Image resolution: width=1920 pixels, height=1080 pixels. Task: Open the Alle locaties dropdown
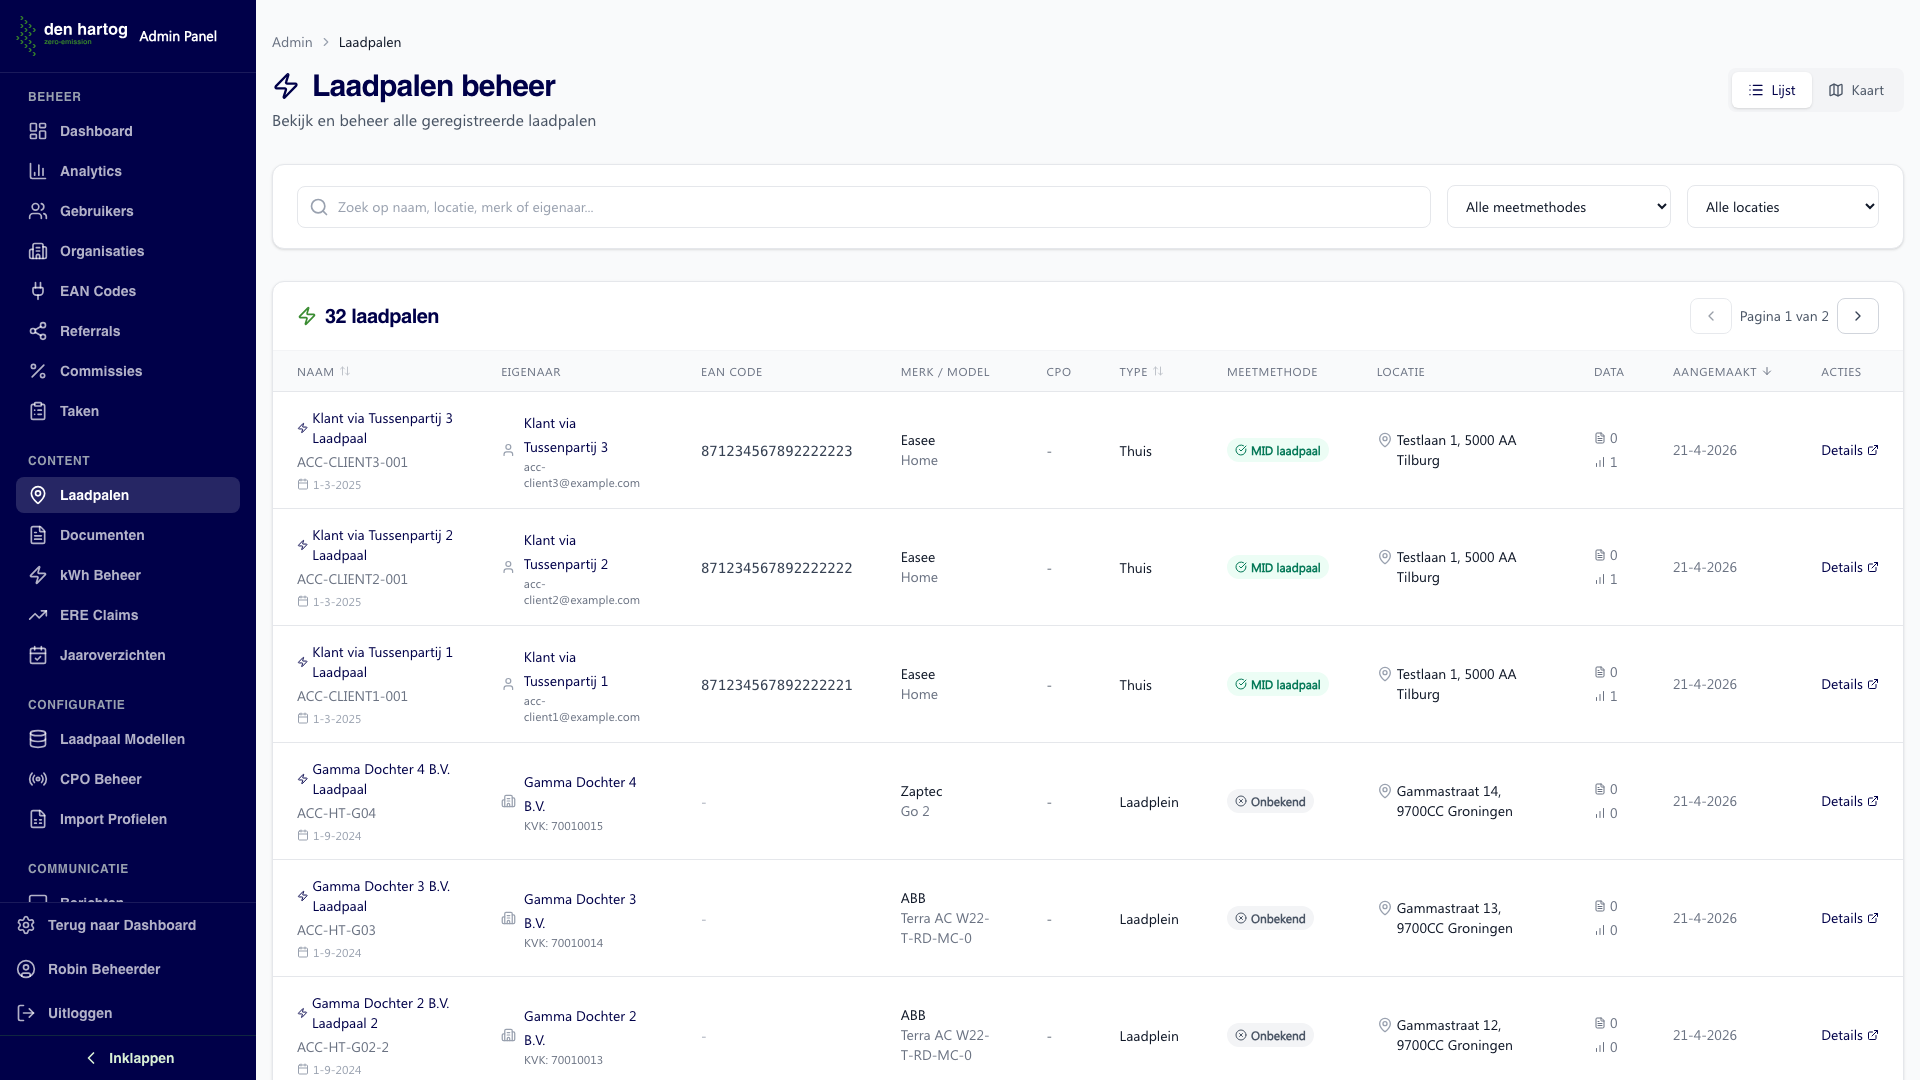coord(1782,207)
